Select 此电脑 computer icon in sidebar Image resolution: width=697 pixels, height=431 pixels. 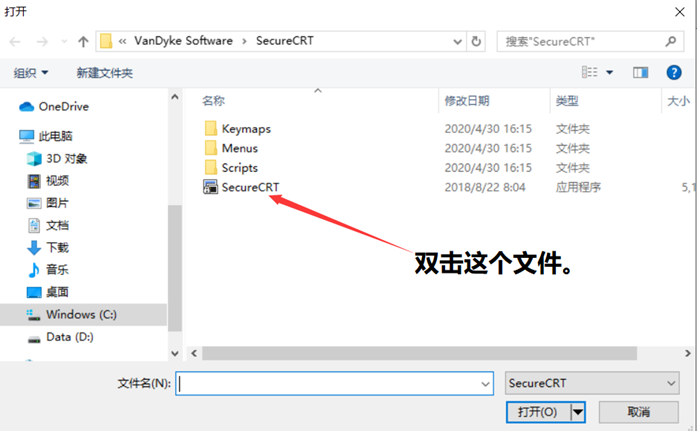point(27,136)
